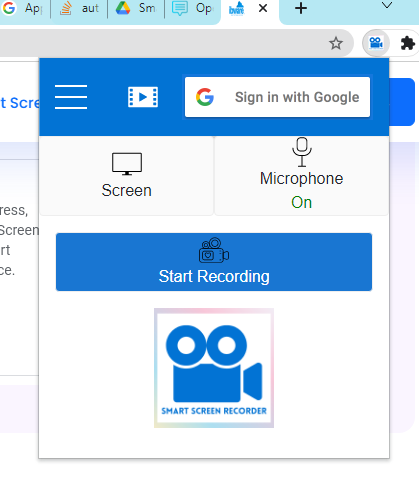Close the active browser tab
This screenshot has height=488, width=419.
(263, 8)
